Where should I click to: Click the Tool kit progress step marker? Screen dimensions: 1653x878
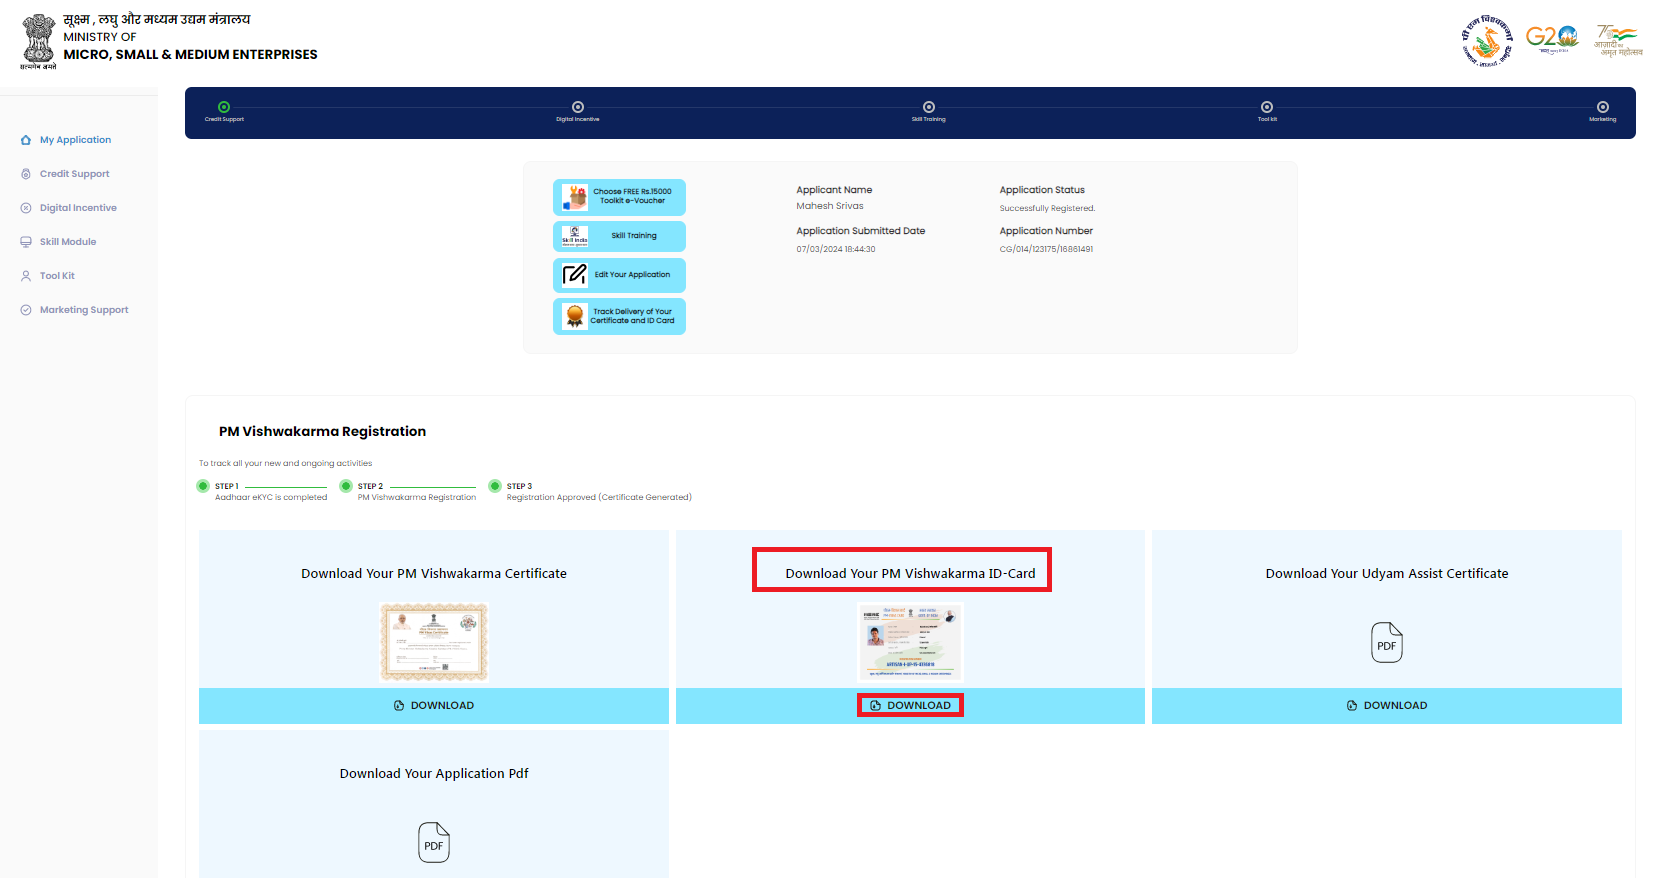click(1267, 107)
